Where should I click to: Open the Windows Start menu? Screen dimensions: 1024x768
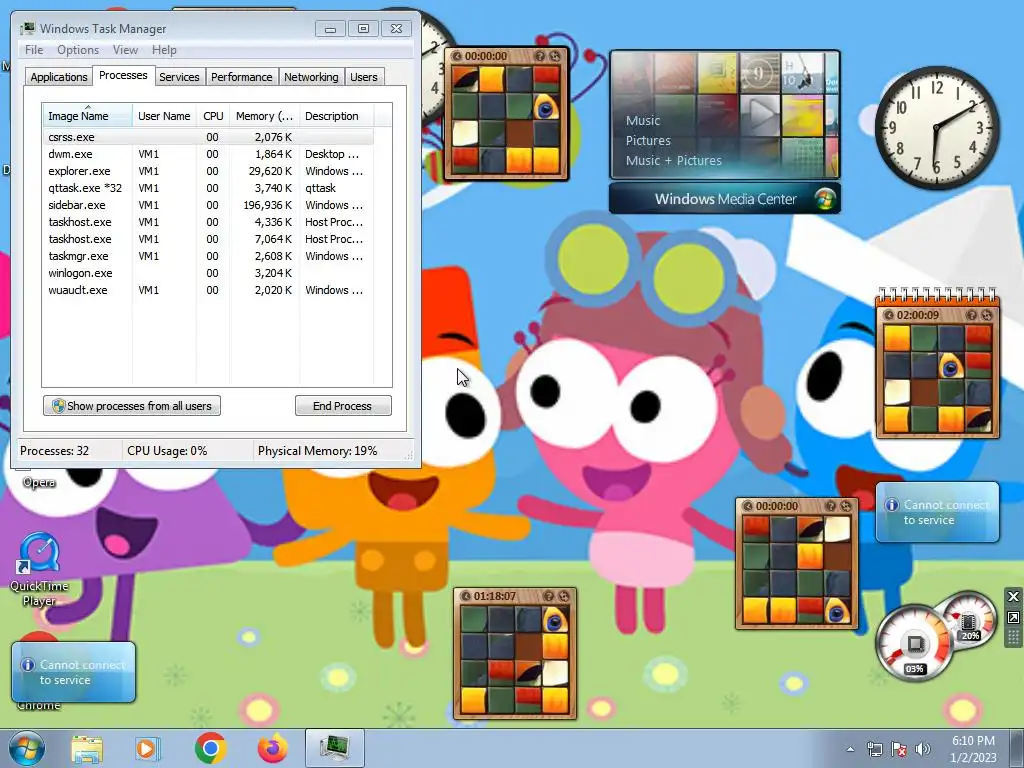pos(26,748)
